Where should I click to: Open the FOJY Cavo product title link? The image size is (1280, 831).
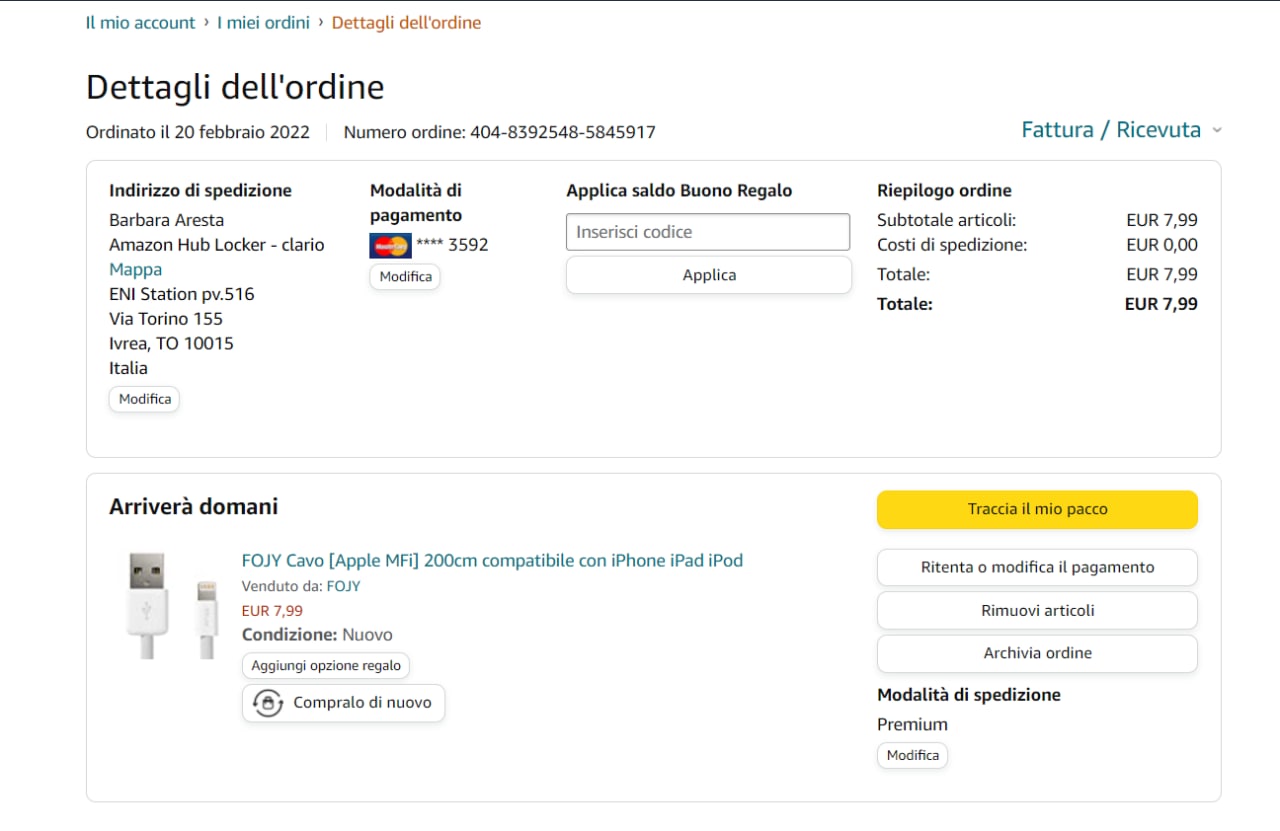492,560
